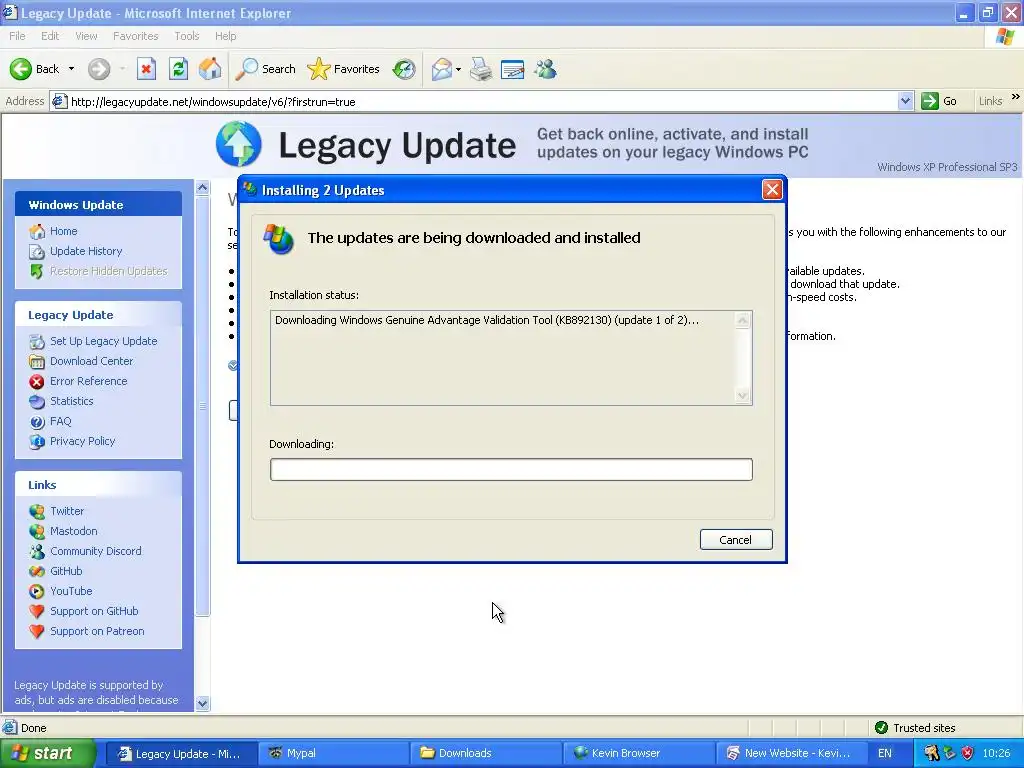Click the red shield tray icon

[x=968, y=753]
